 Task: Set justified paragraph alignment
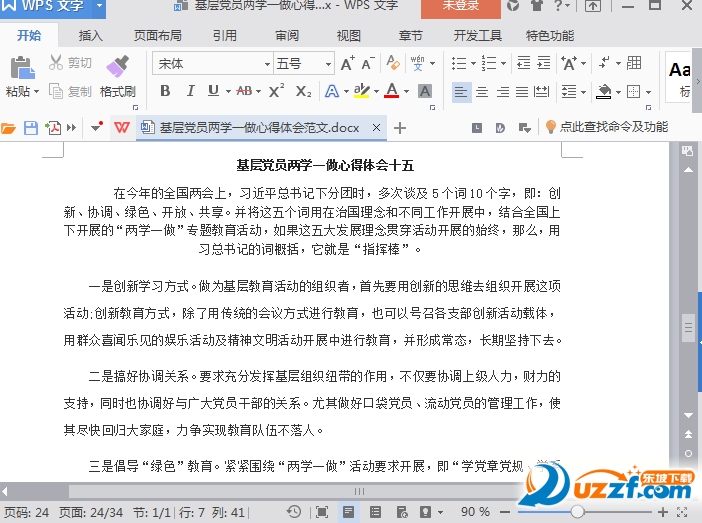522,92
